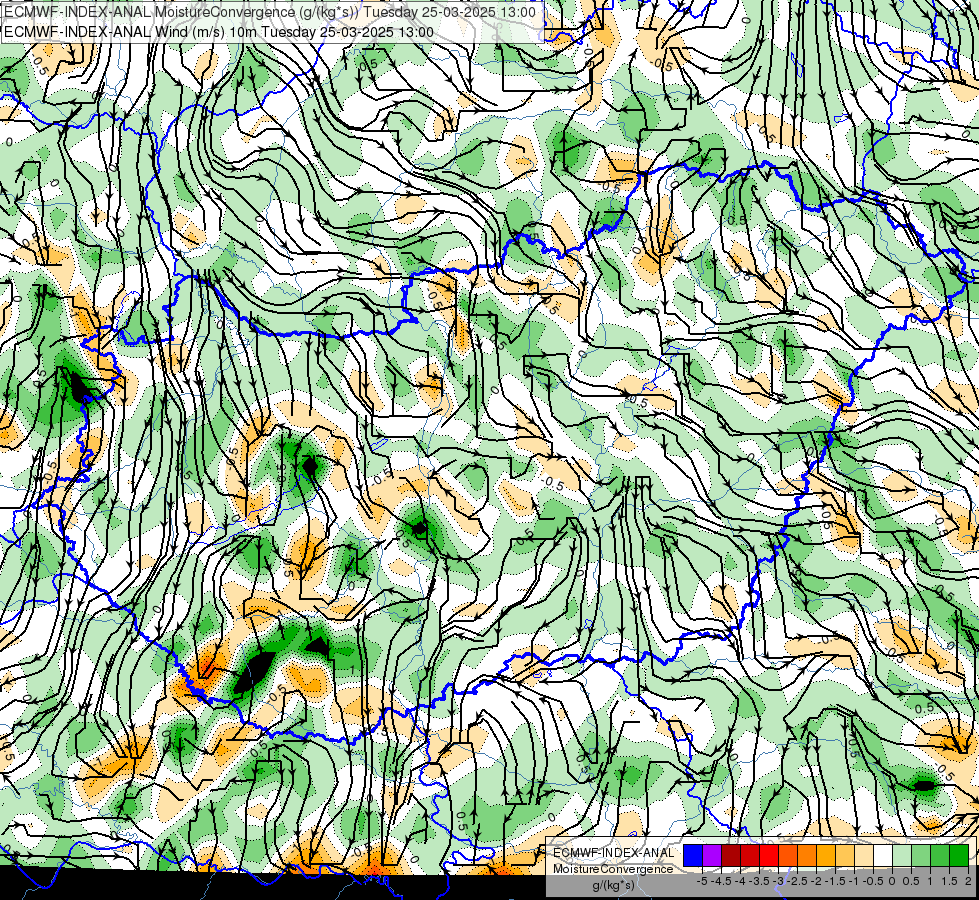
Task: Click the Wind (m/s) 10m title line
Action: tap(219, 32)
